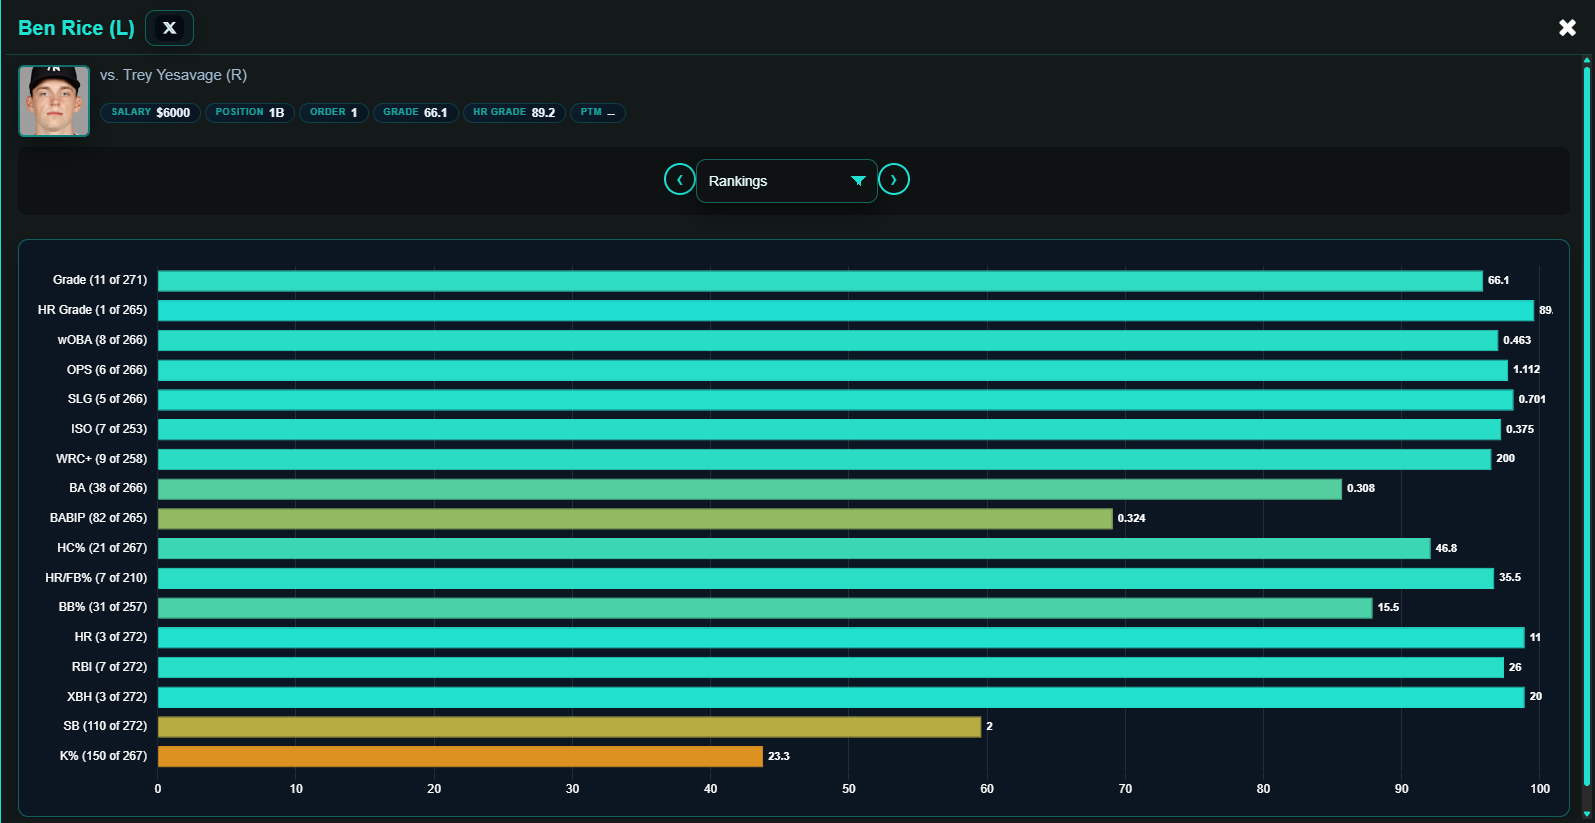The height and width of the screenshot is (823, 1595).
Task: Click the Position 1B badge
Action: click(250, 113)
